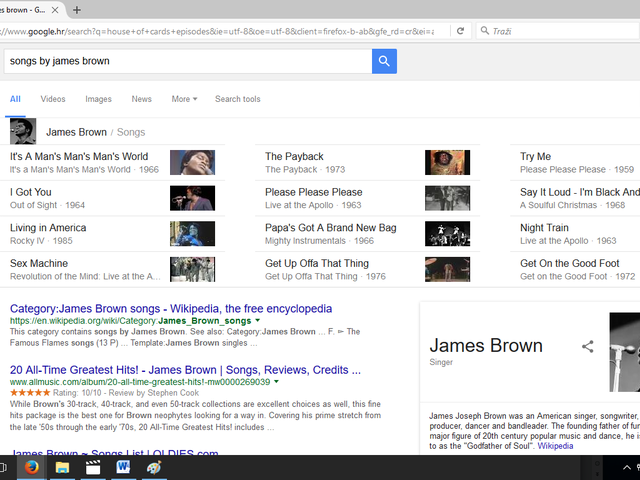Screen dimensions: 640x480
Task: Open Papa's Got A Brand New Bag thumbnail
Action: (x=447, y=233)
